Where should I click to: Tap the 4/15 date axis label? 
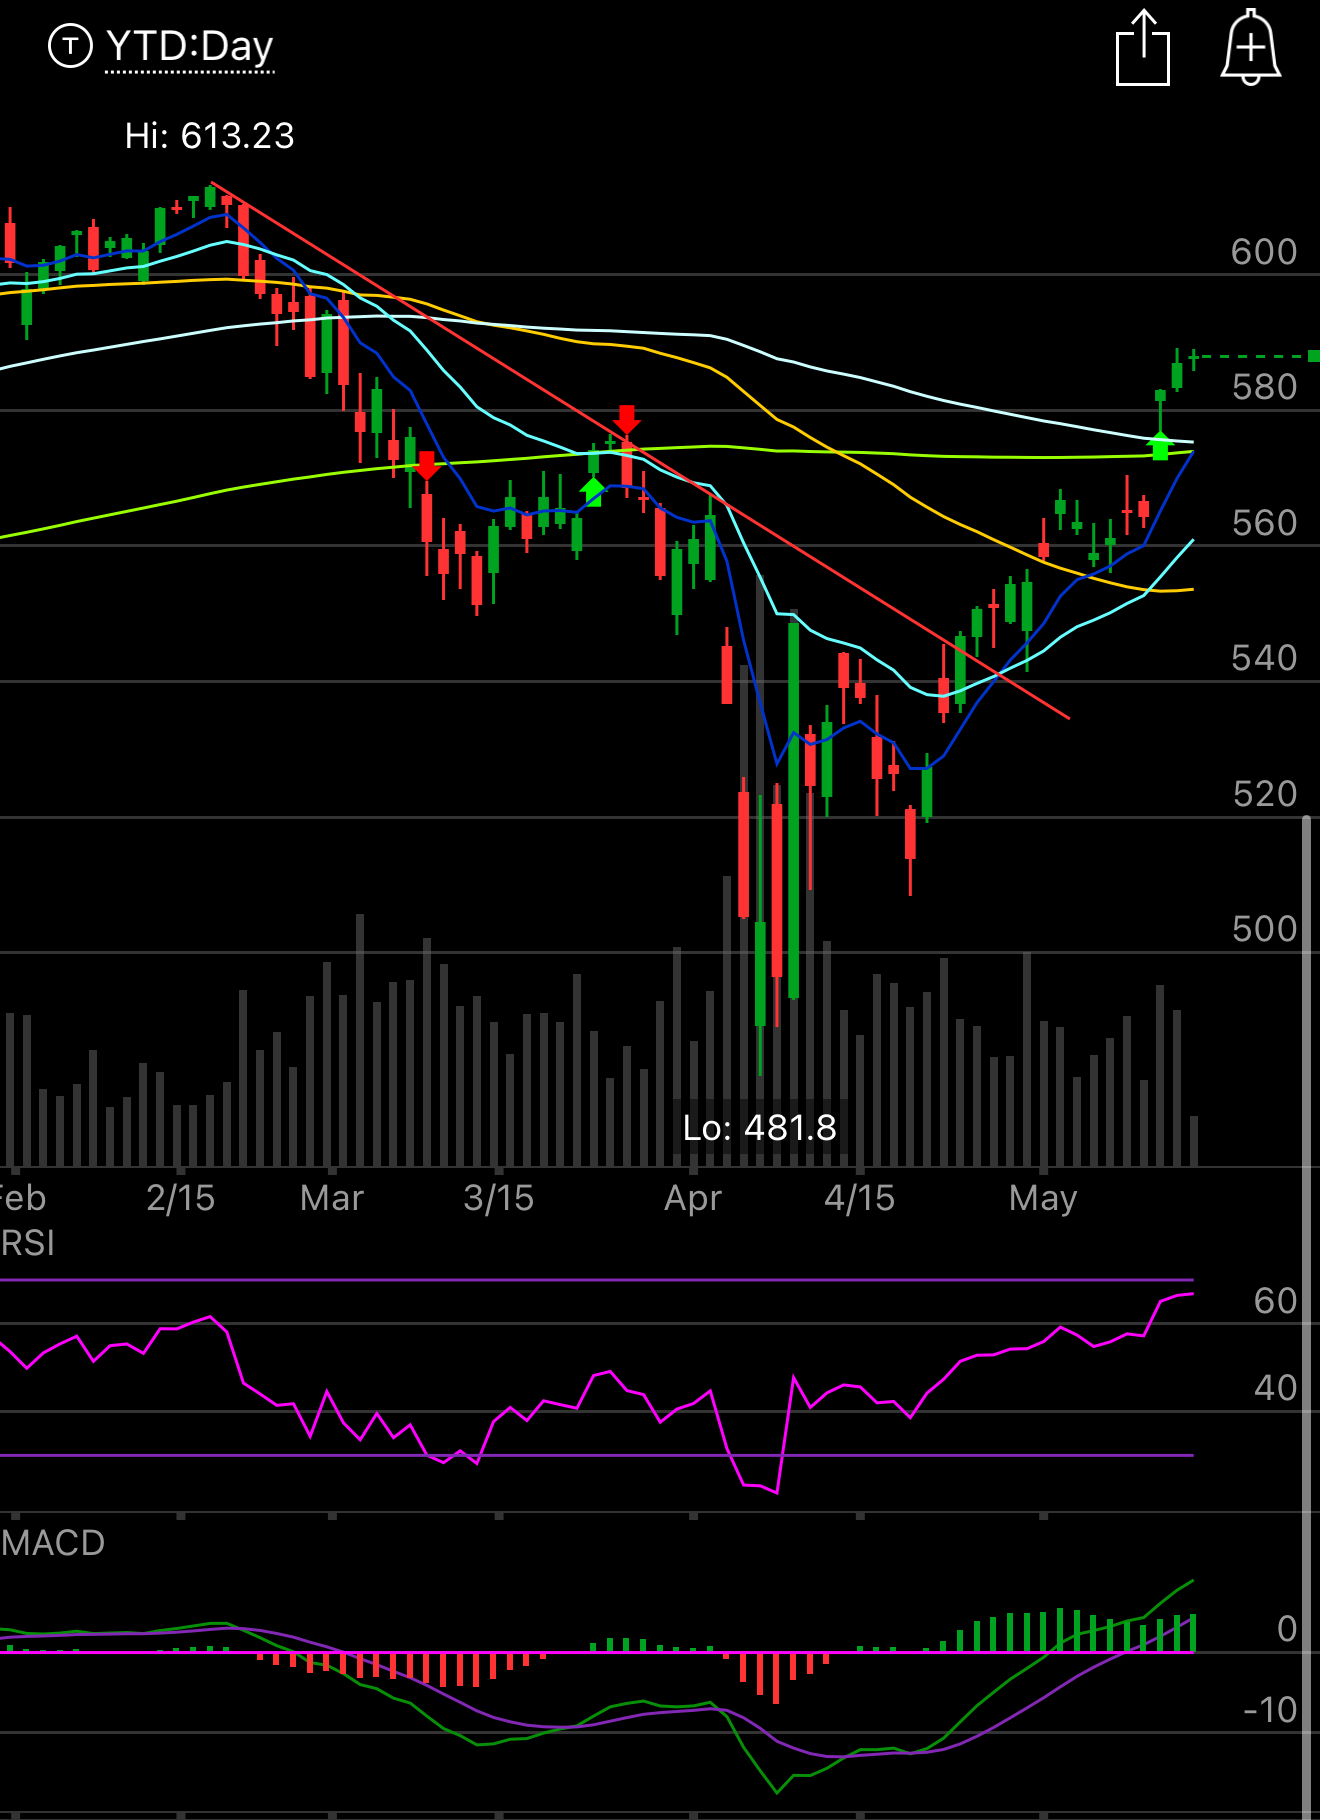click(859, 1197)
